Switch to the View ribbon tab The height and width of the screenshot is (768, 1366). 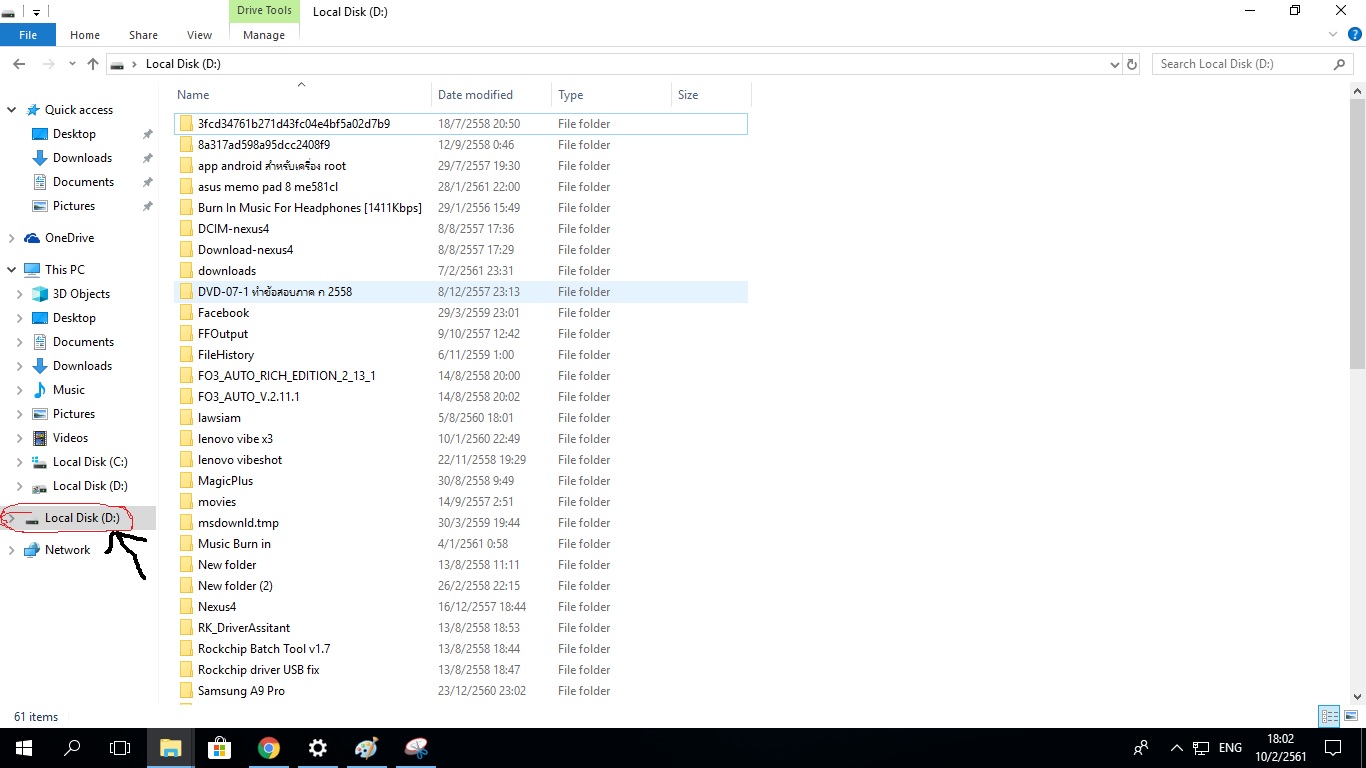(x=200, y=35)
